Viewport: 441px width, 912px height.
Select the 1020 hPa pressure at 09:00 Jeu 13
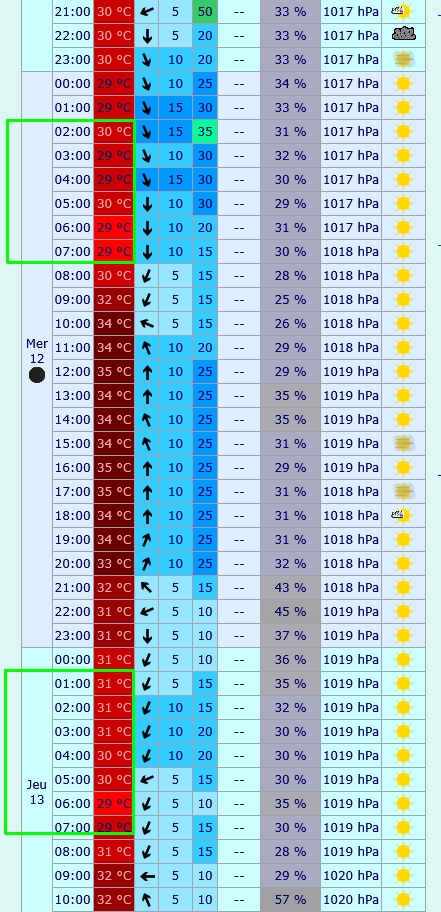coord(351,875)
